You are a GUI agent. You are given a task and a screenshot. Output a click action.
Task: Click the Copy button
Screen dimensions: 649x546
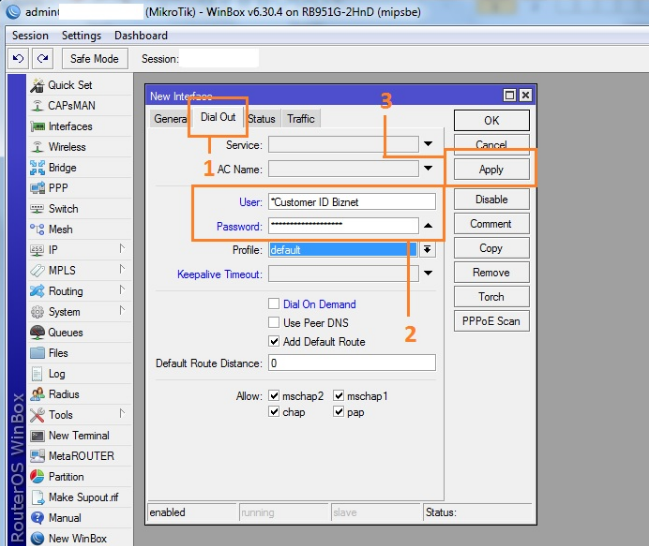tap(492, 248)
